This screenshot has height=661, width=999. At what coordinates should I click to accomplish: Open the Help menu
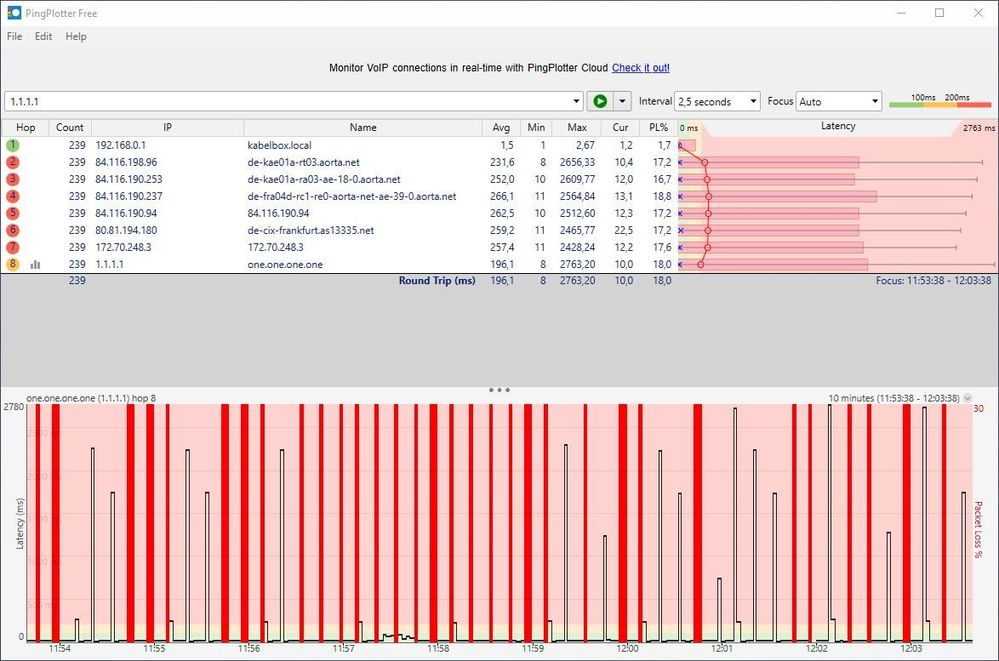click(76, 37)
